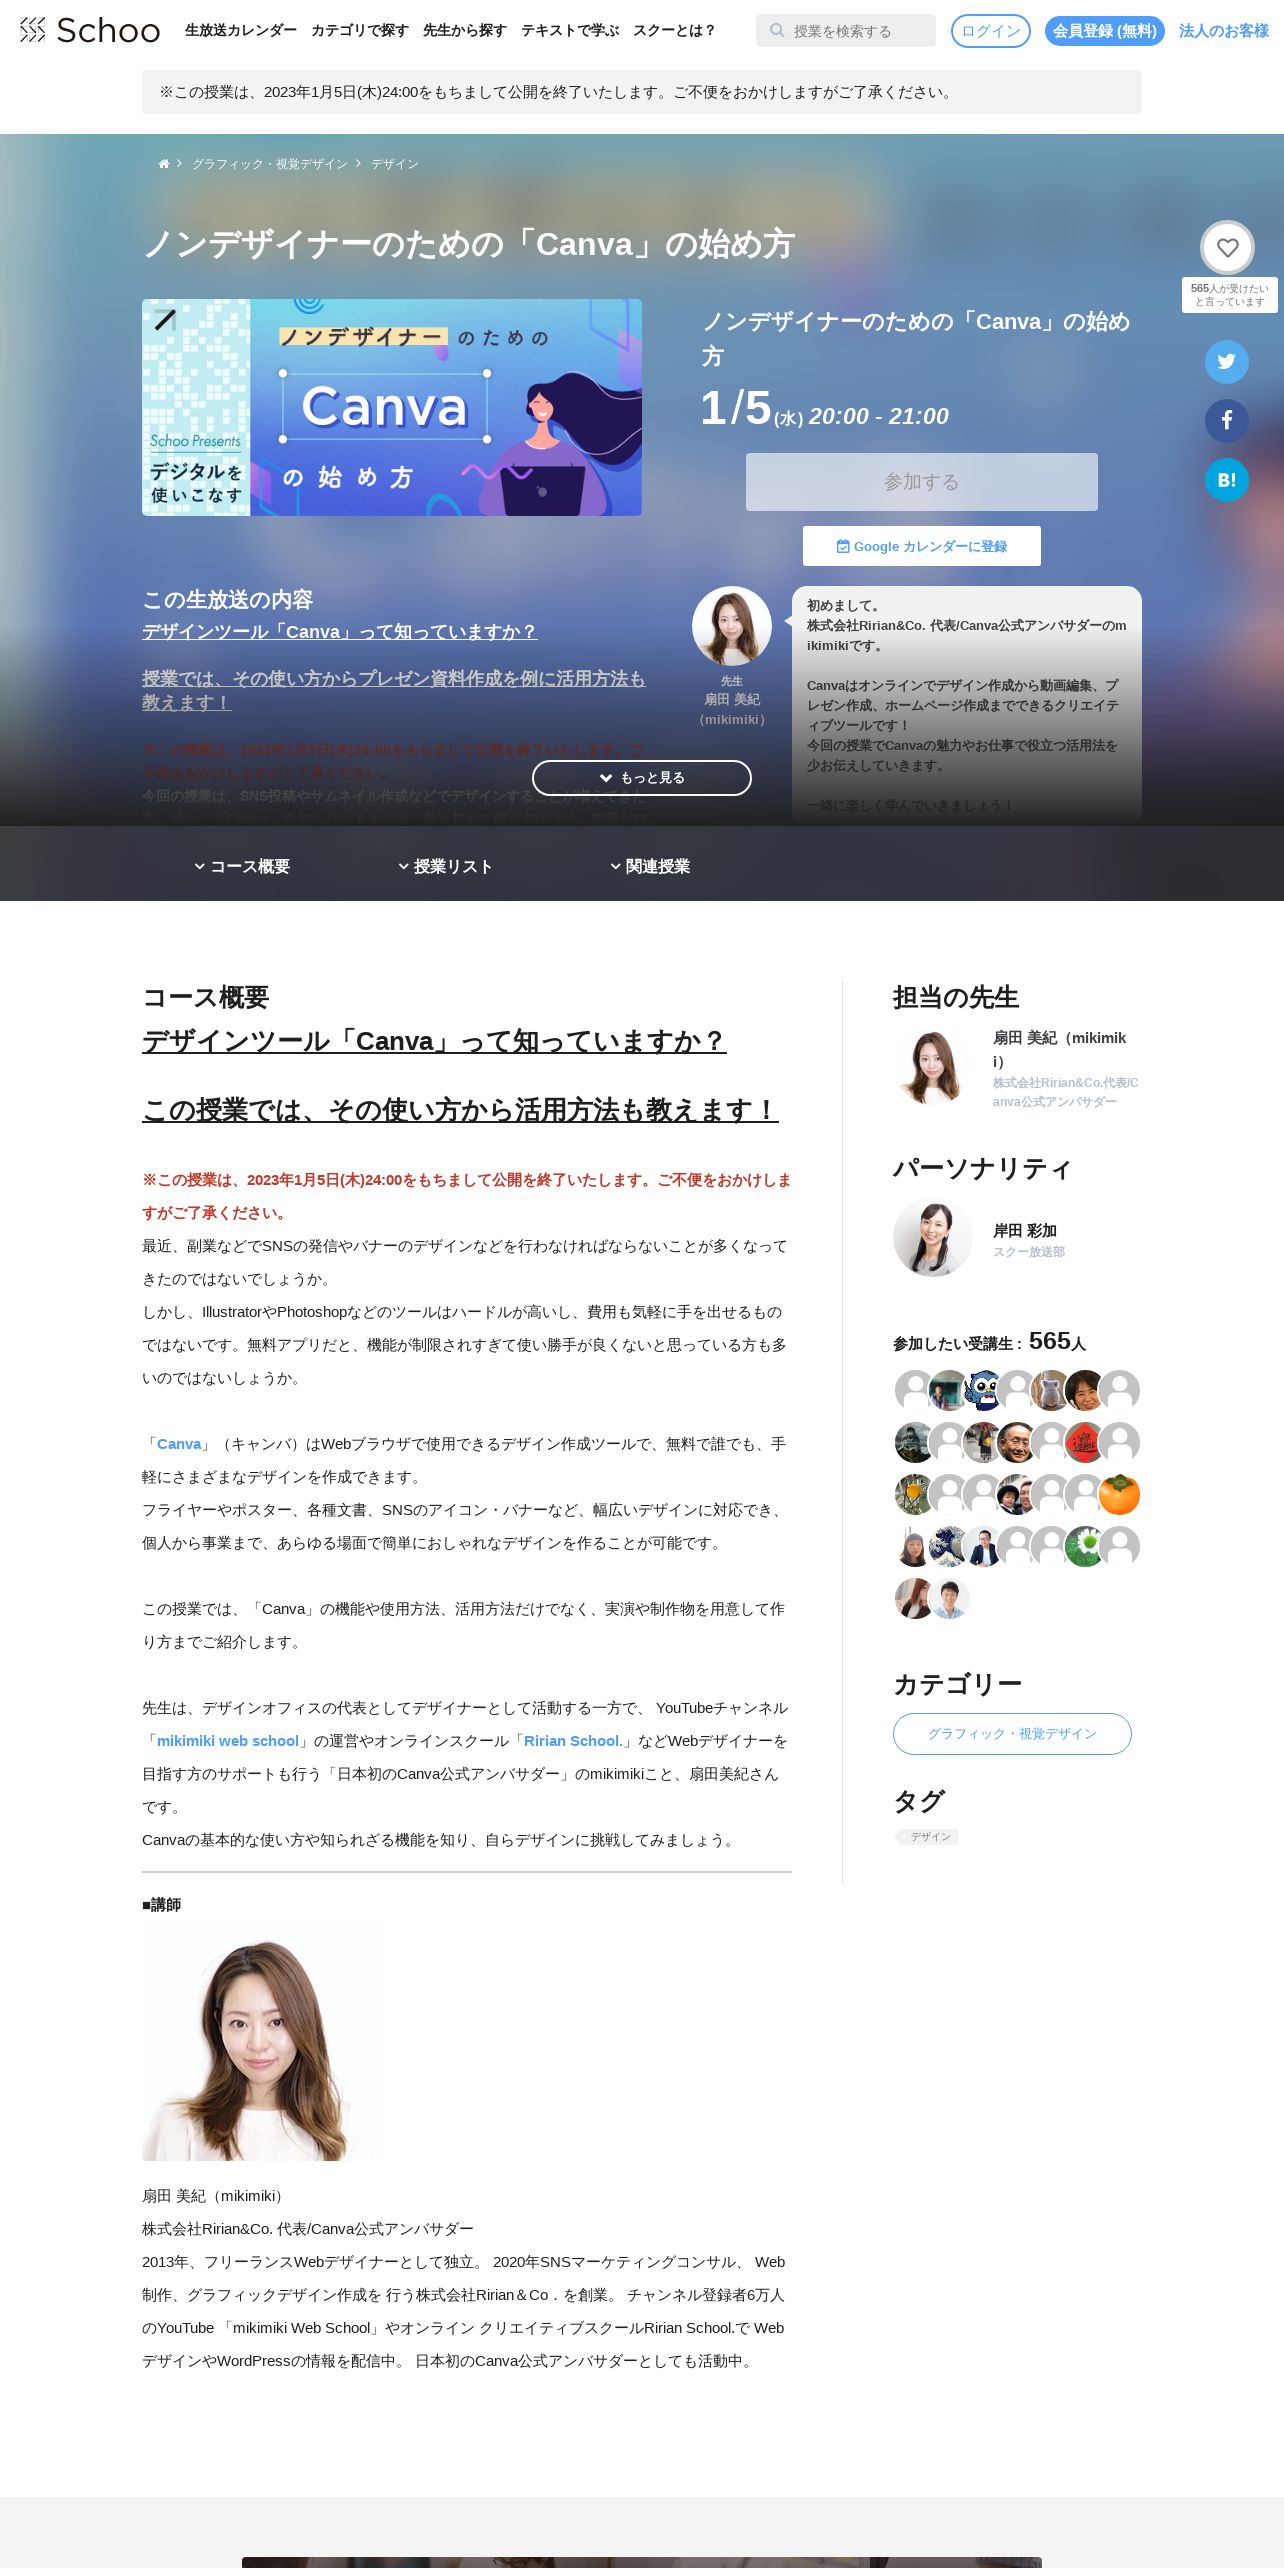Share the class on Twitter

click(1227, 362)
